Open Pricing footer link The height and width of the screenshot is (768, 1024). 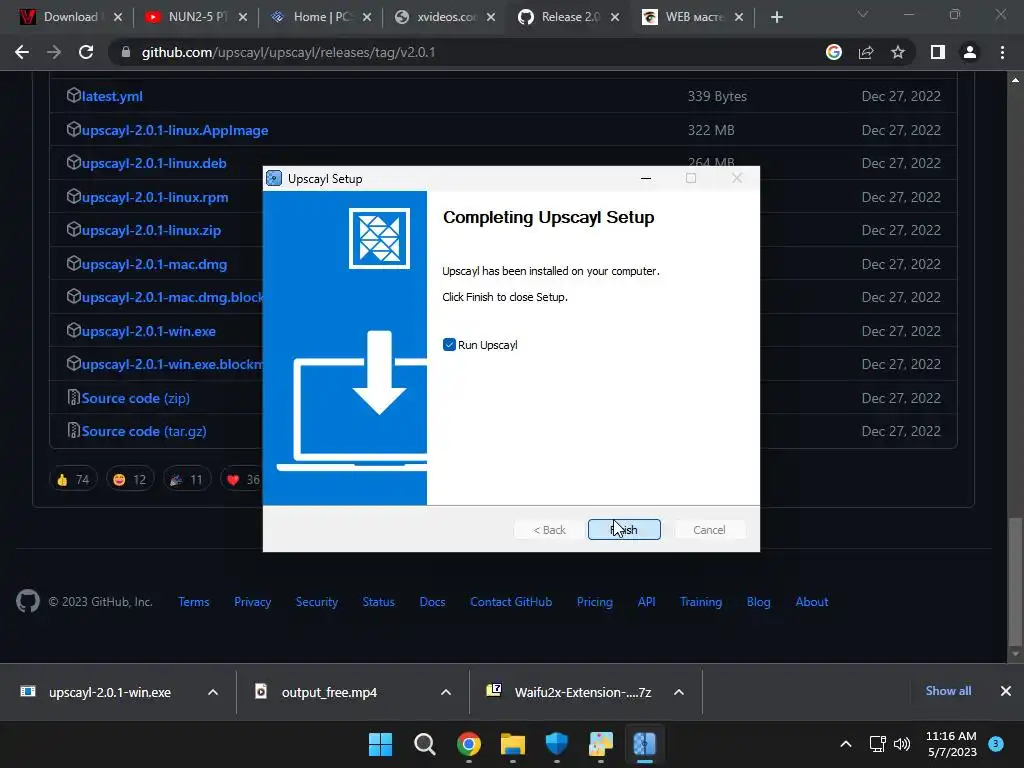click(595, 602)
